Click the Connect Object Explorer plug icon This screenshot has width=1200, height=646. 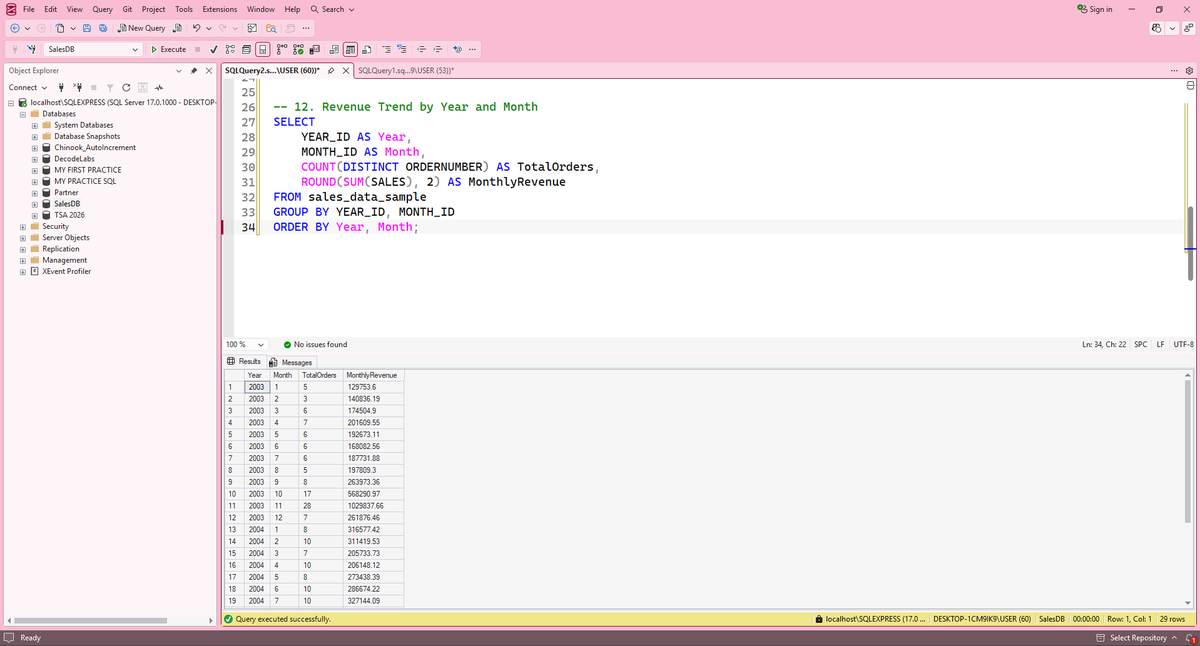[63, 87]
